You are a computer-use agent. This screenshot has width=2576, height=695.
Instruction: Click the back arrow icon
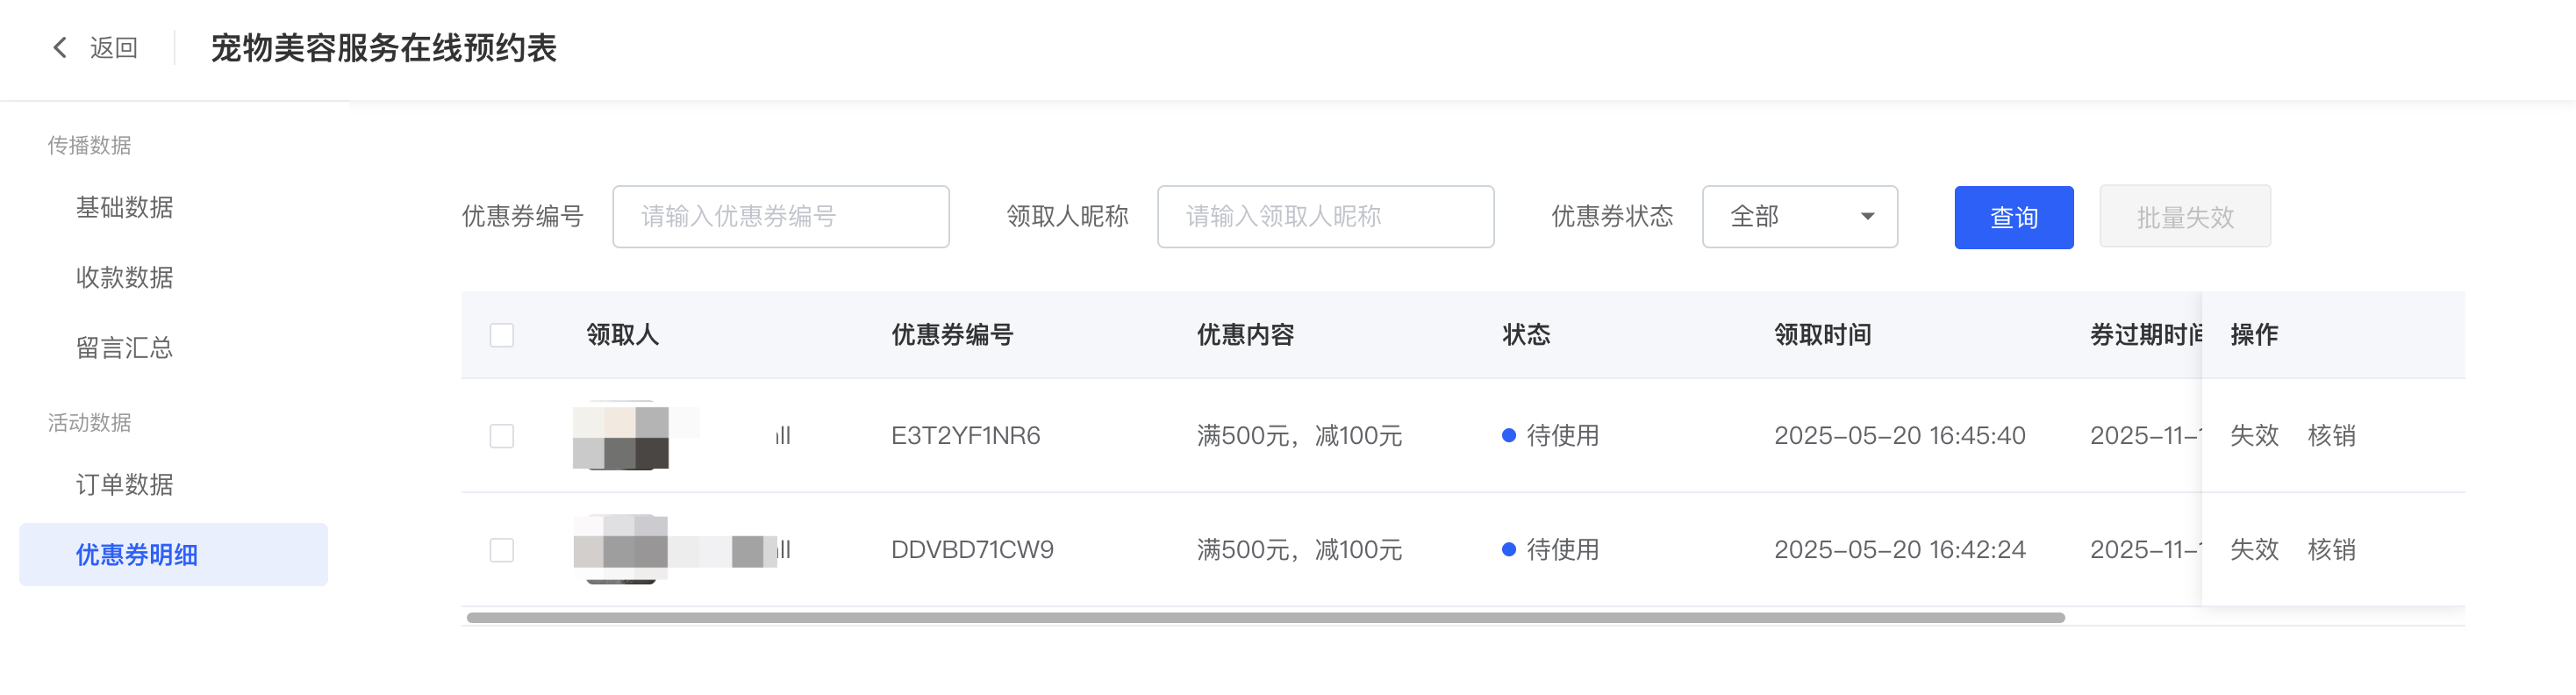coord(60,48)
